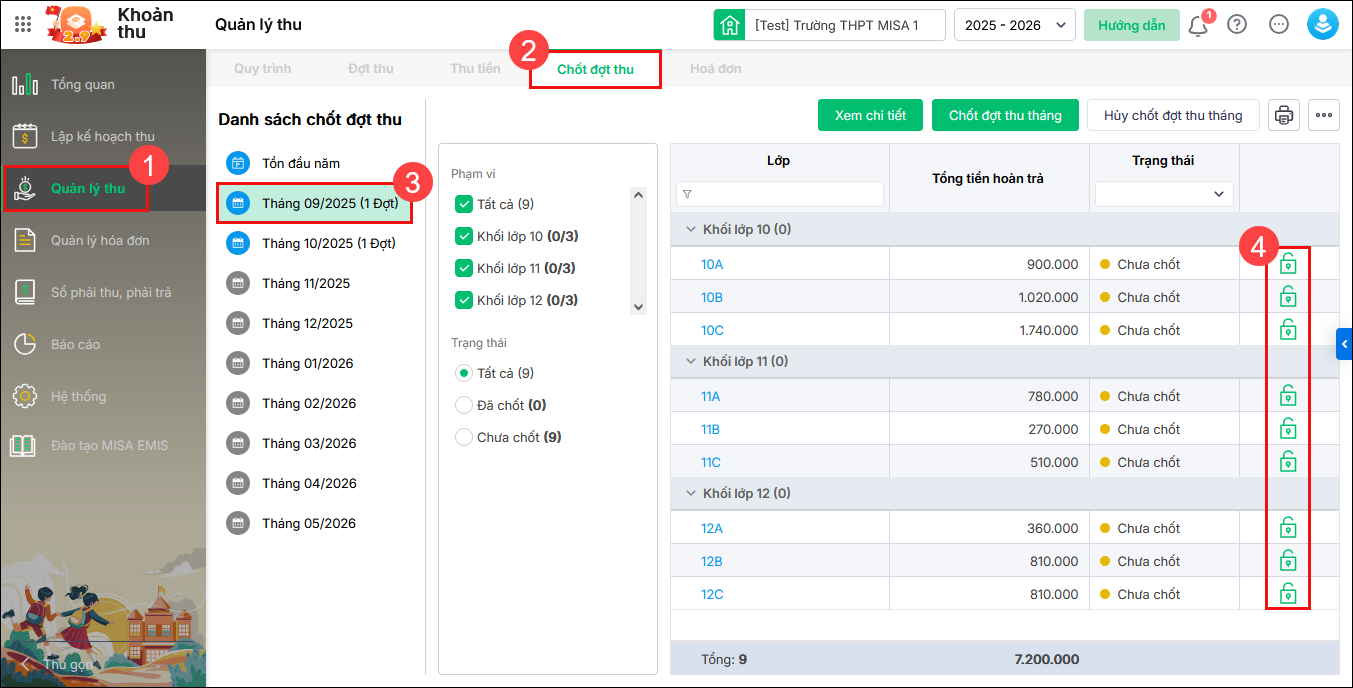This screenshot has width=1353, height=688.
Task: Click the Chốt đợt thu tháng button
Action: 1005,115
